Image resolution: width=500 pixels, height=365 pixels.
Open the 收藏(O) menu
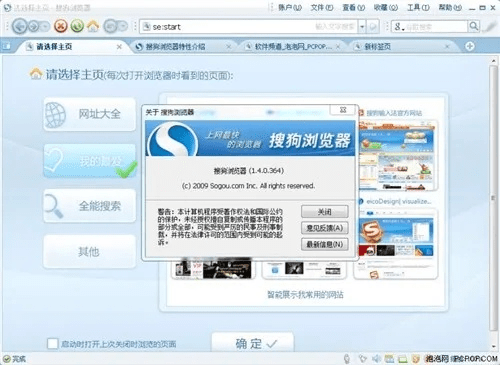[386, 7]
